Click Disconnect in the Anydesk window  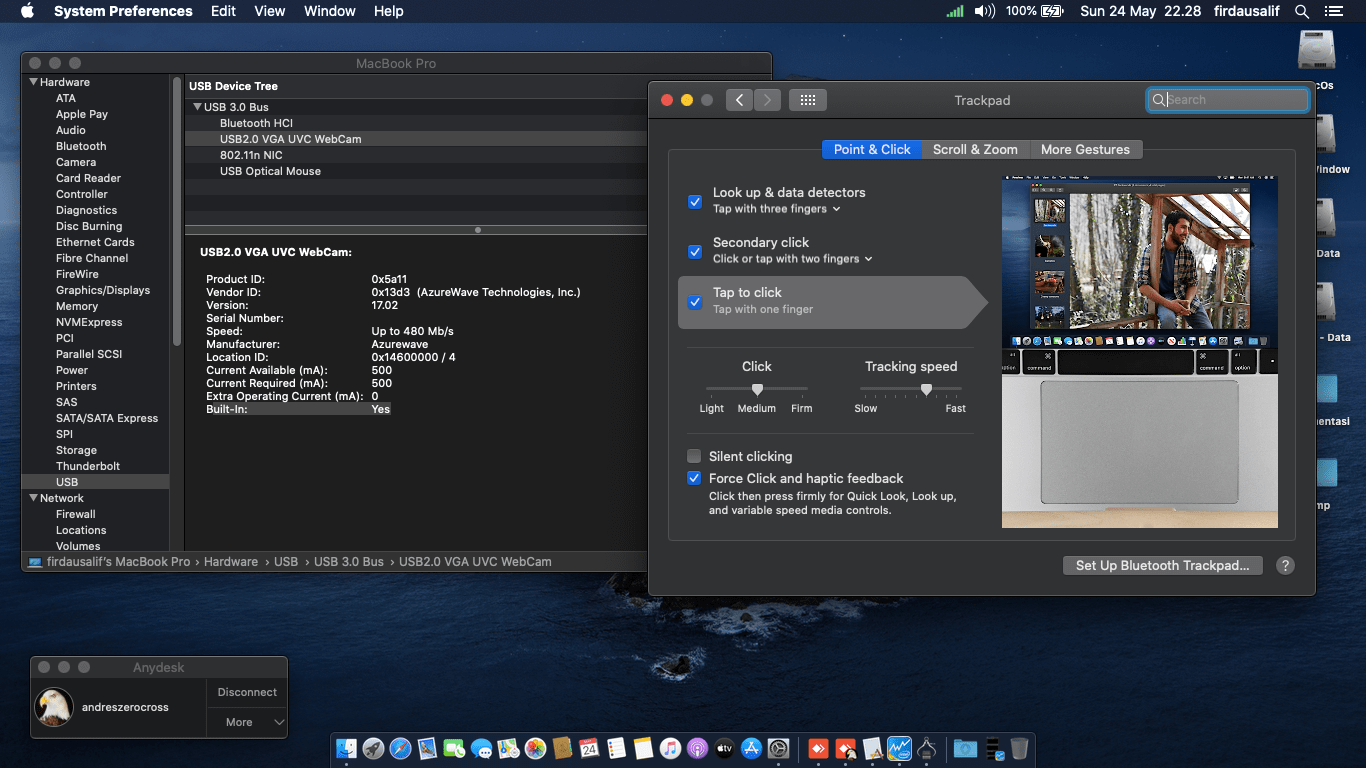tap(246, 691)
